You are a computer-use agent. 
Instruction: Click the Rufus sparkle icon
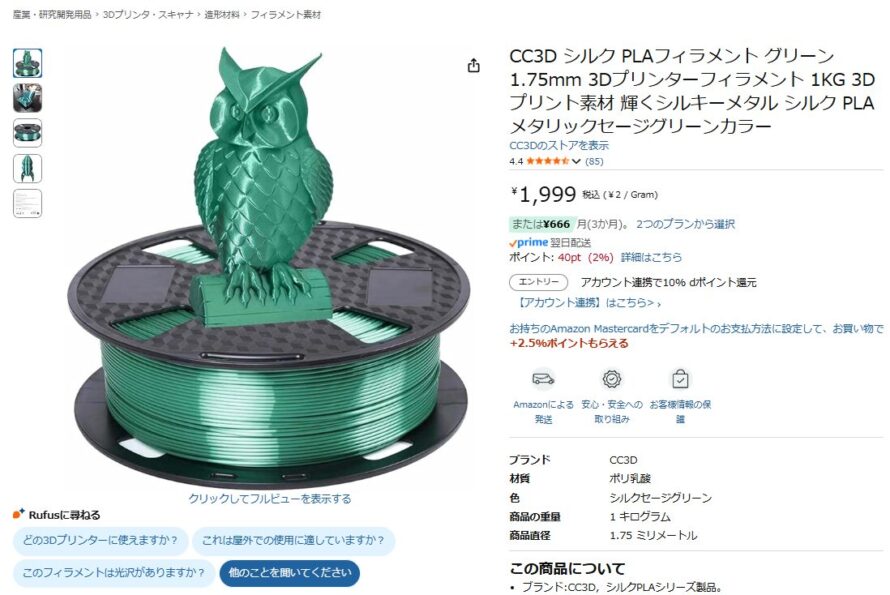[x=19, y=514]
